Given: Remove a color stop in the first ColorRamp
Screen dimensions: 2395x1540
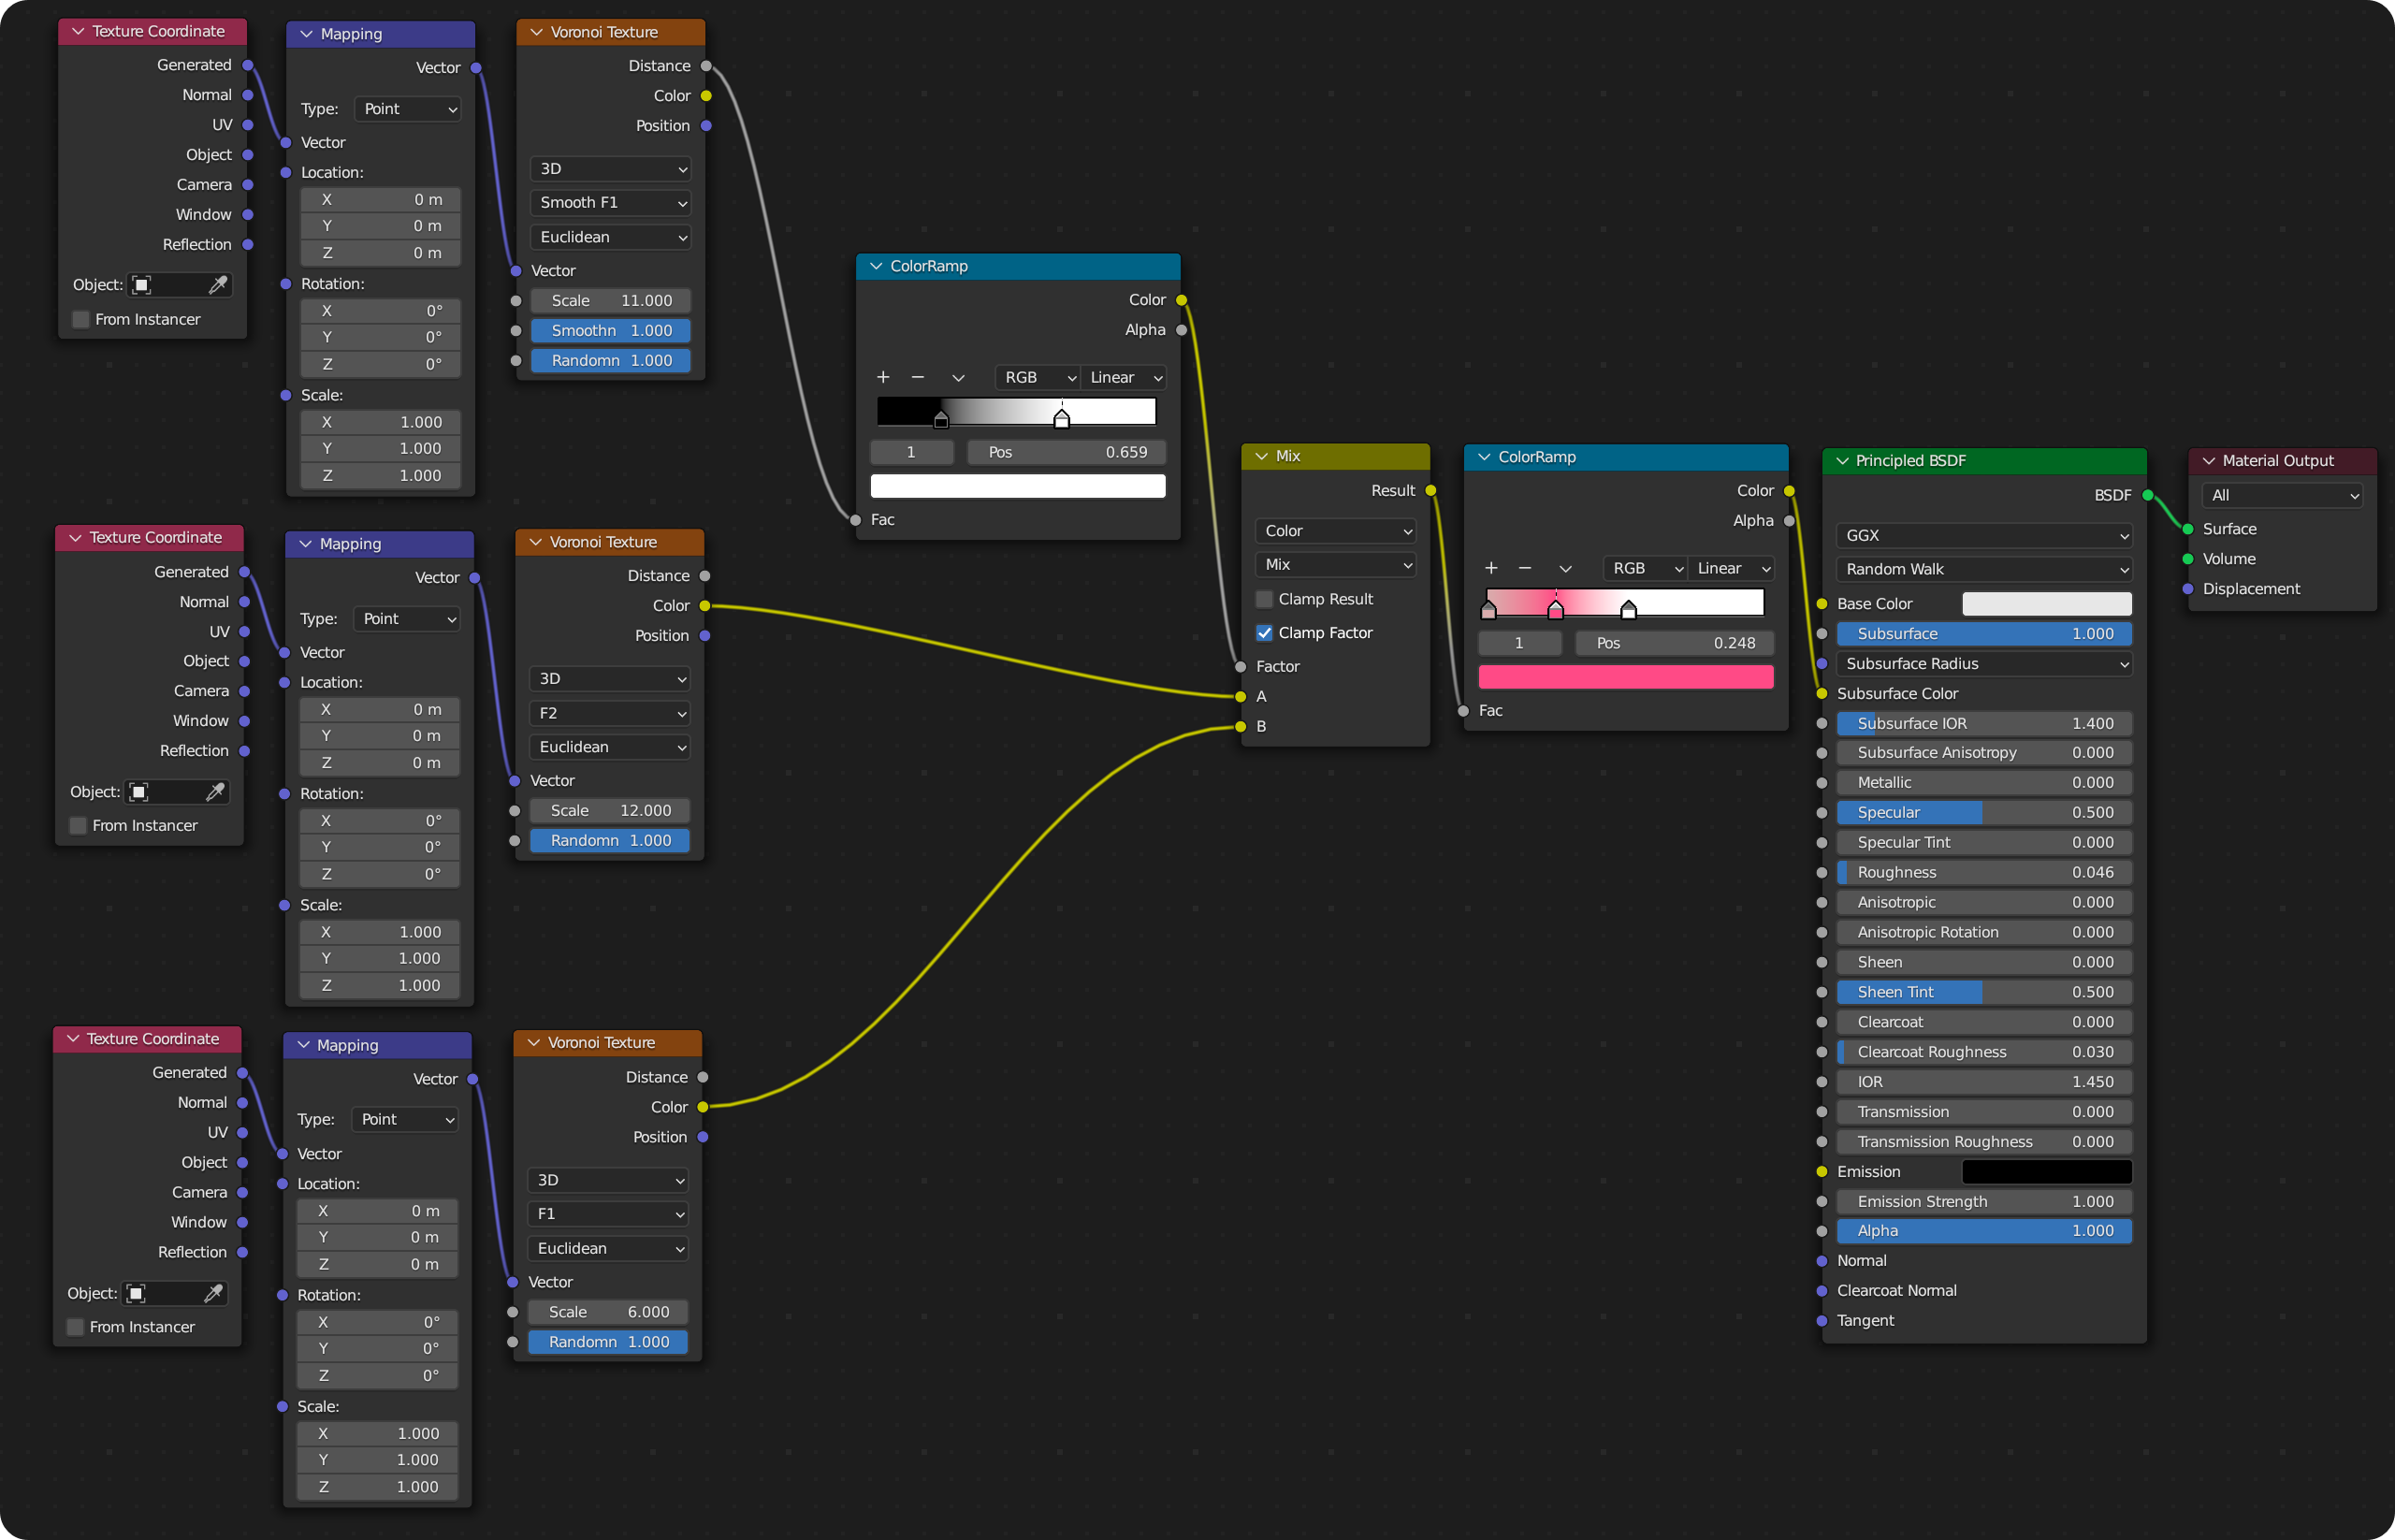Looking at the screenshot, I should point(917,377).
